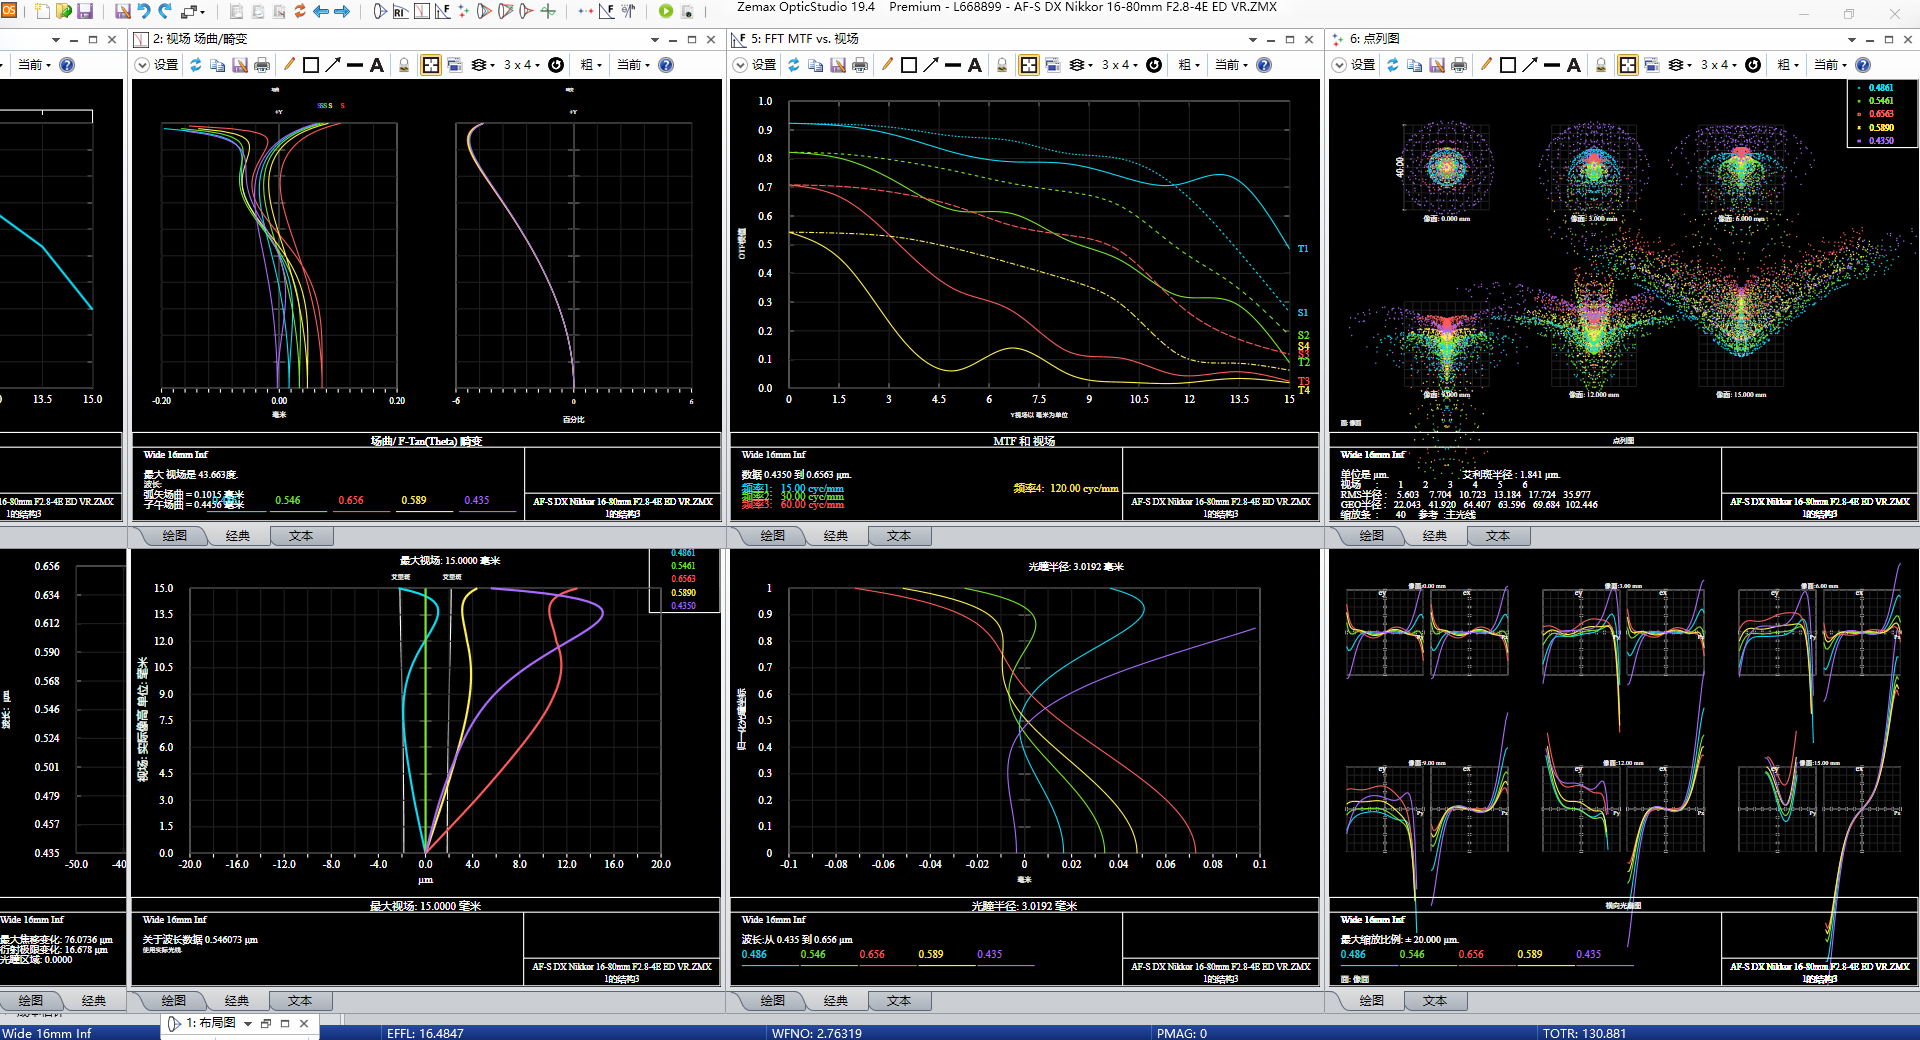Screen dimensions: 1920x1040
Task: Click WFNO: 2.76319 in the status bar
Action: (x=816, y=1033)
